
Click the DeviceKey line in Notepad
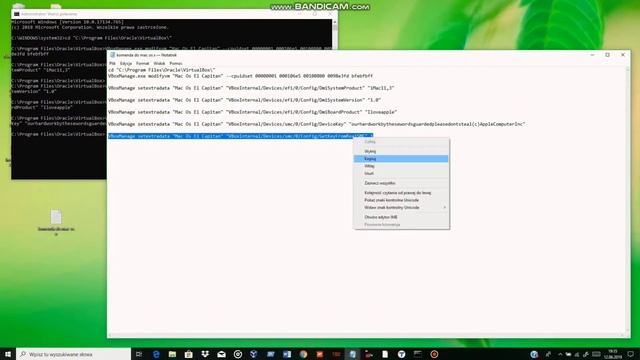coord(317,124)
